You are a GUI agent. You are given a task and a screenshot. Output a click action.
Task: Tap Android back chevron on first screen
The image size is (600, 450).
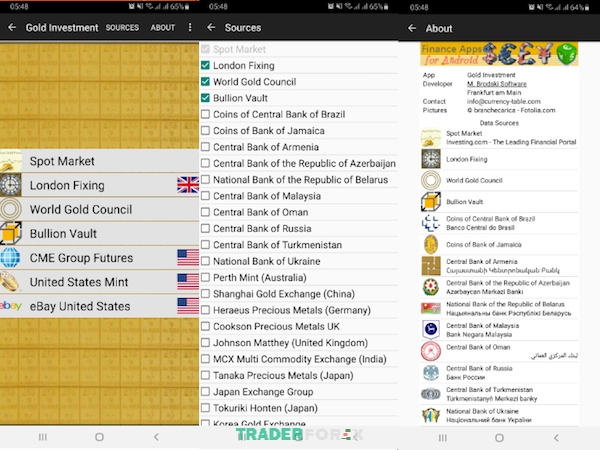click(x=156, y=437)
